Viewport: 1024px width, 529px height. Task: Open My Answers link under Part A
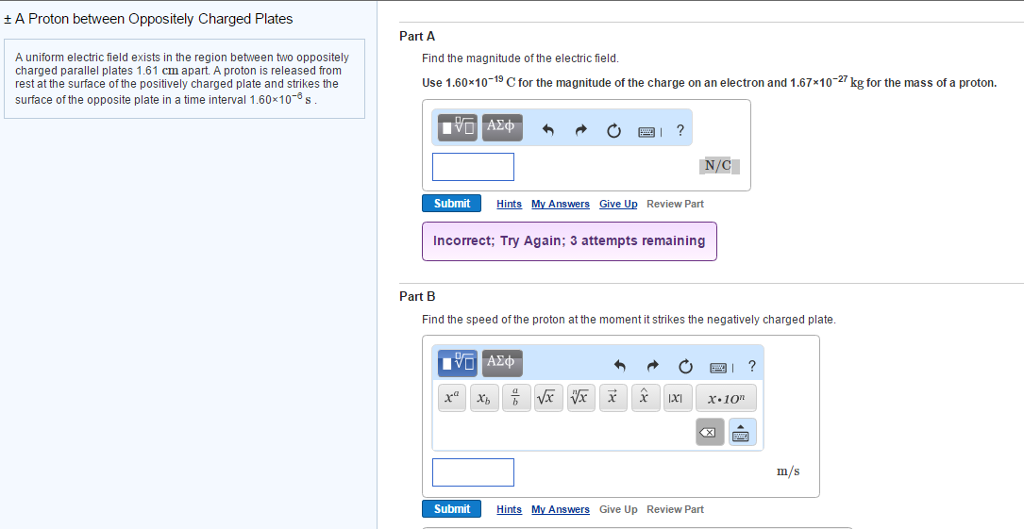click(x=560, y=204)
